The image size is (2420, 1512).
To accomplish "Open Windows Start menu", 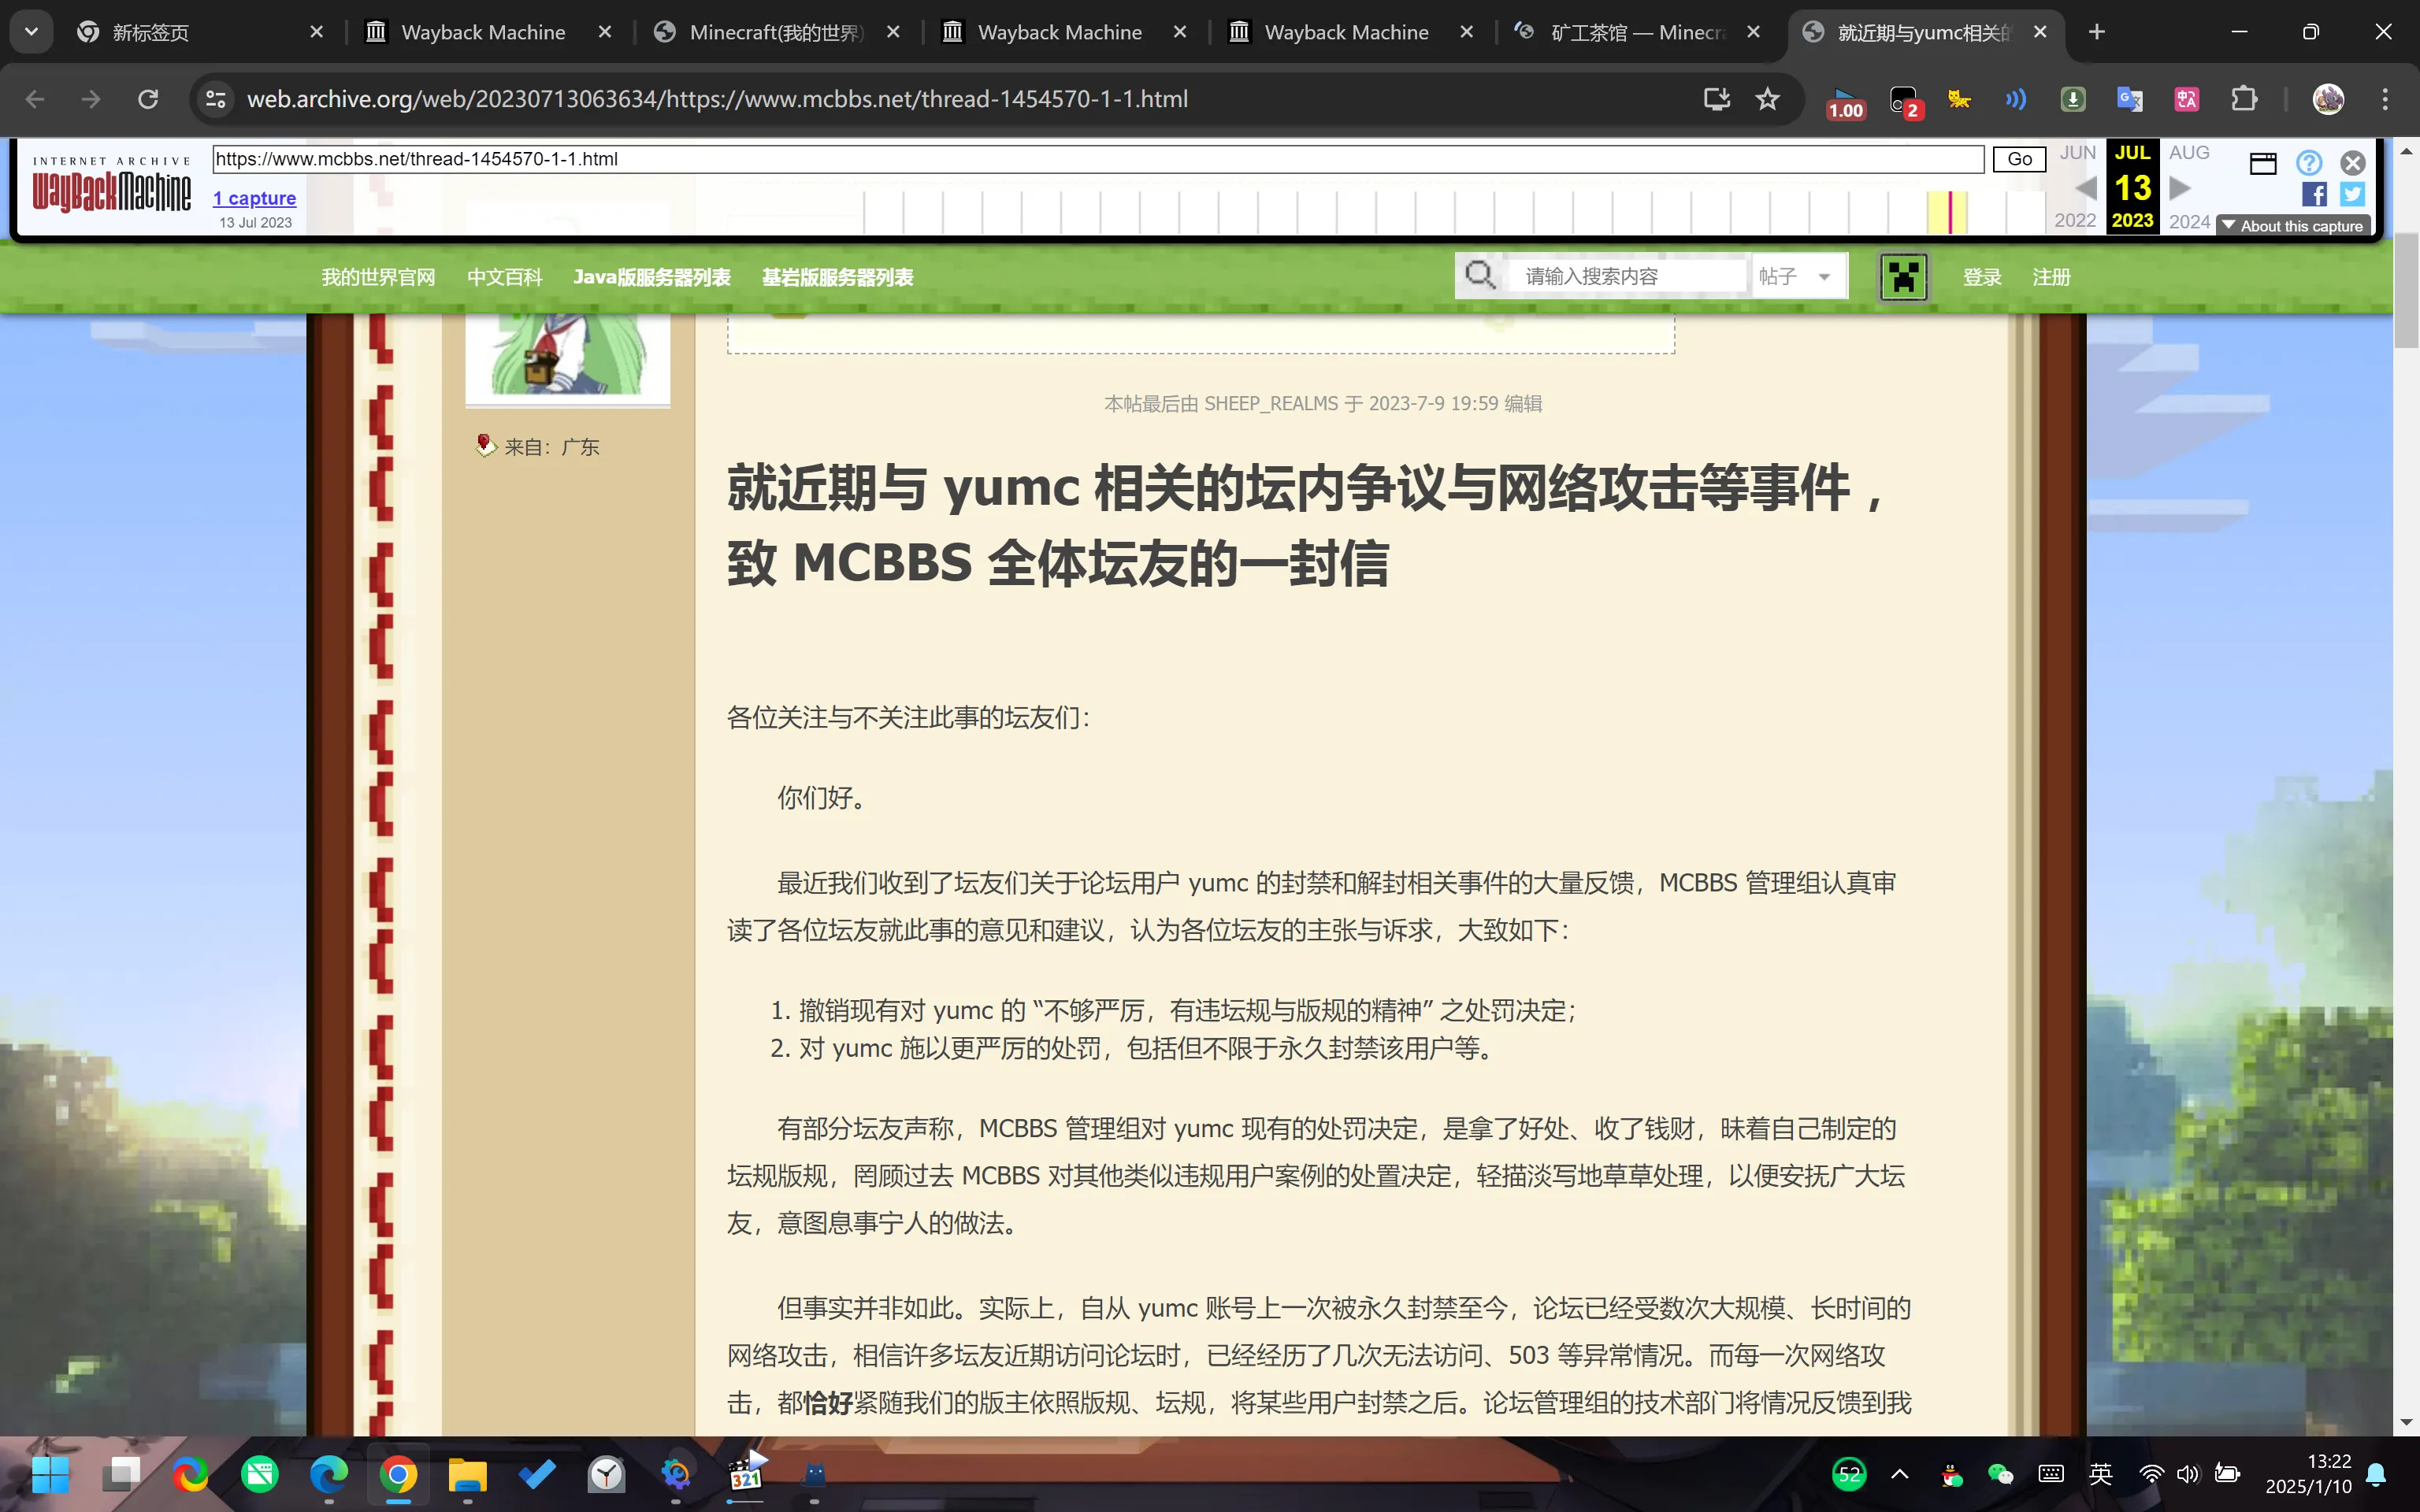I will click(50, 1474).
